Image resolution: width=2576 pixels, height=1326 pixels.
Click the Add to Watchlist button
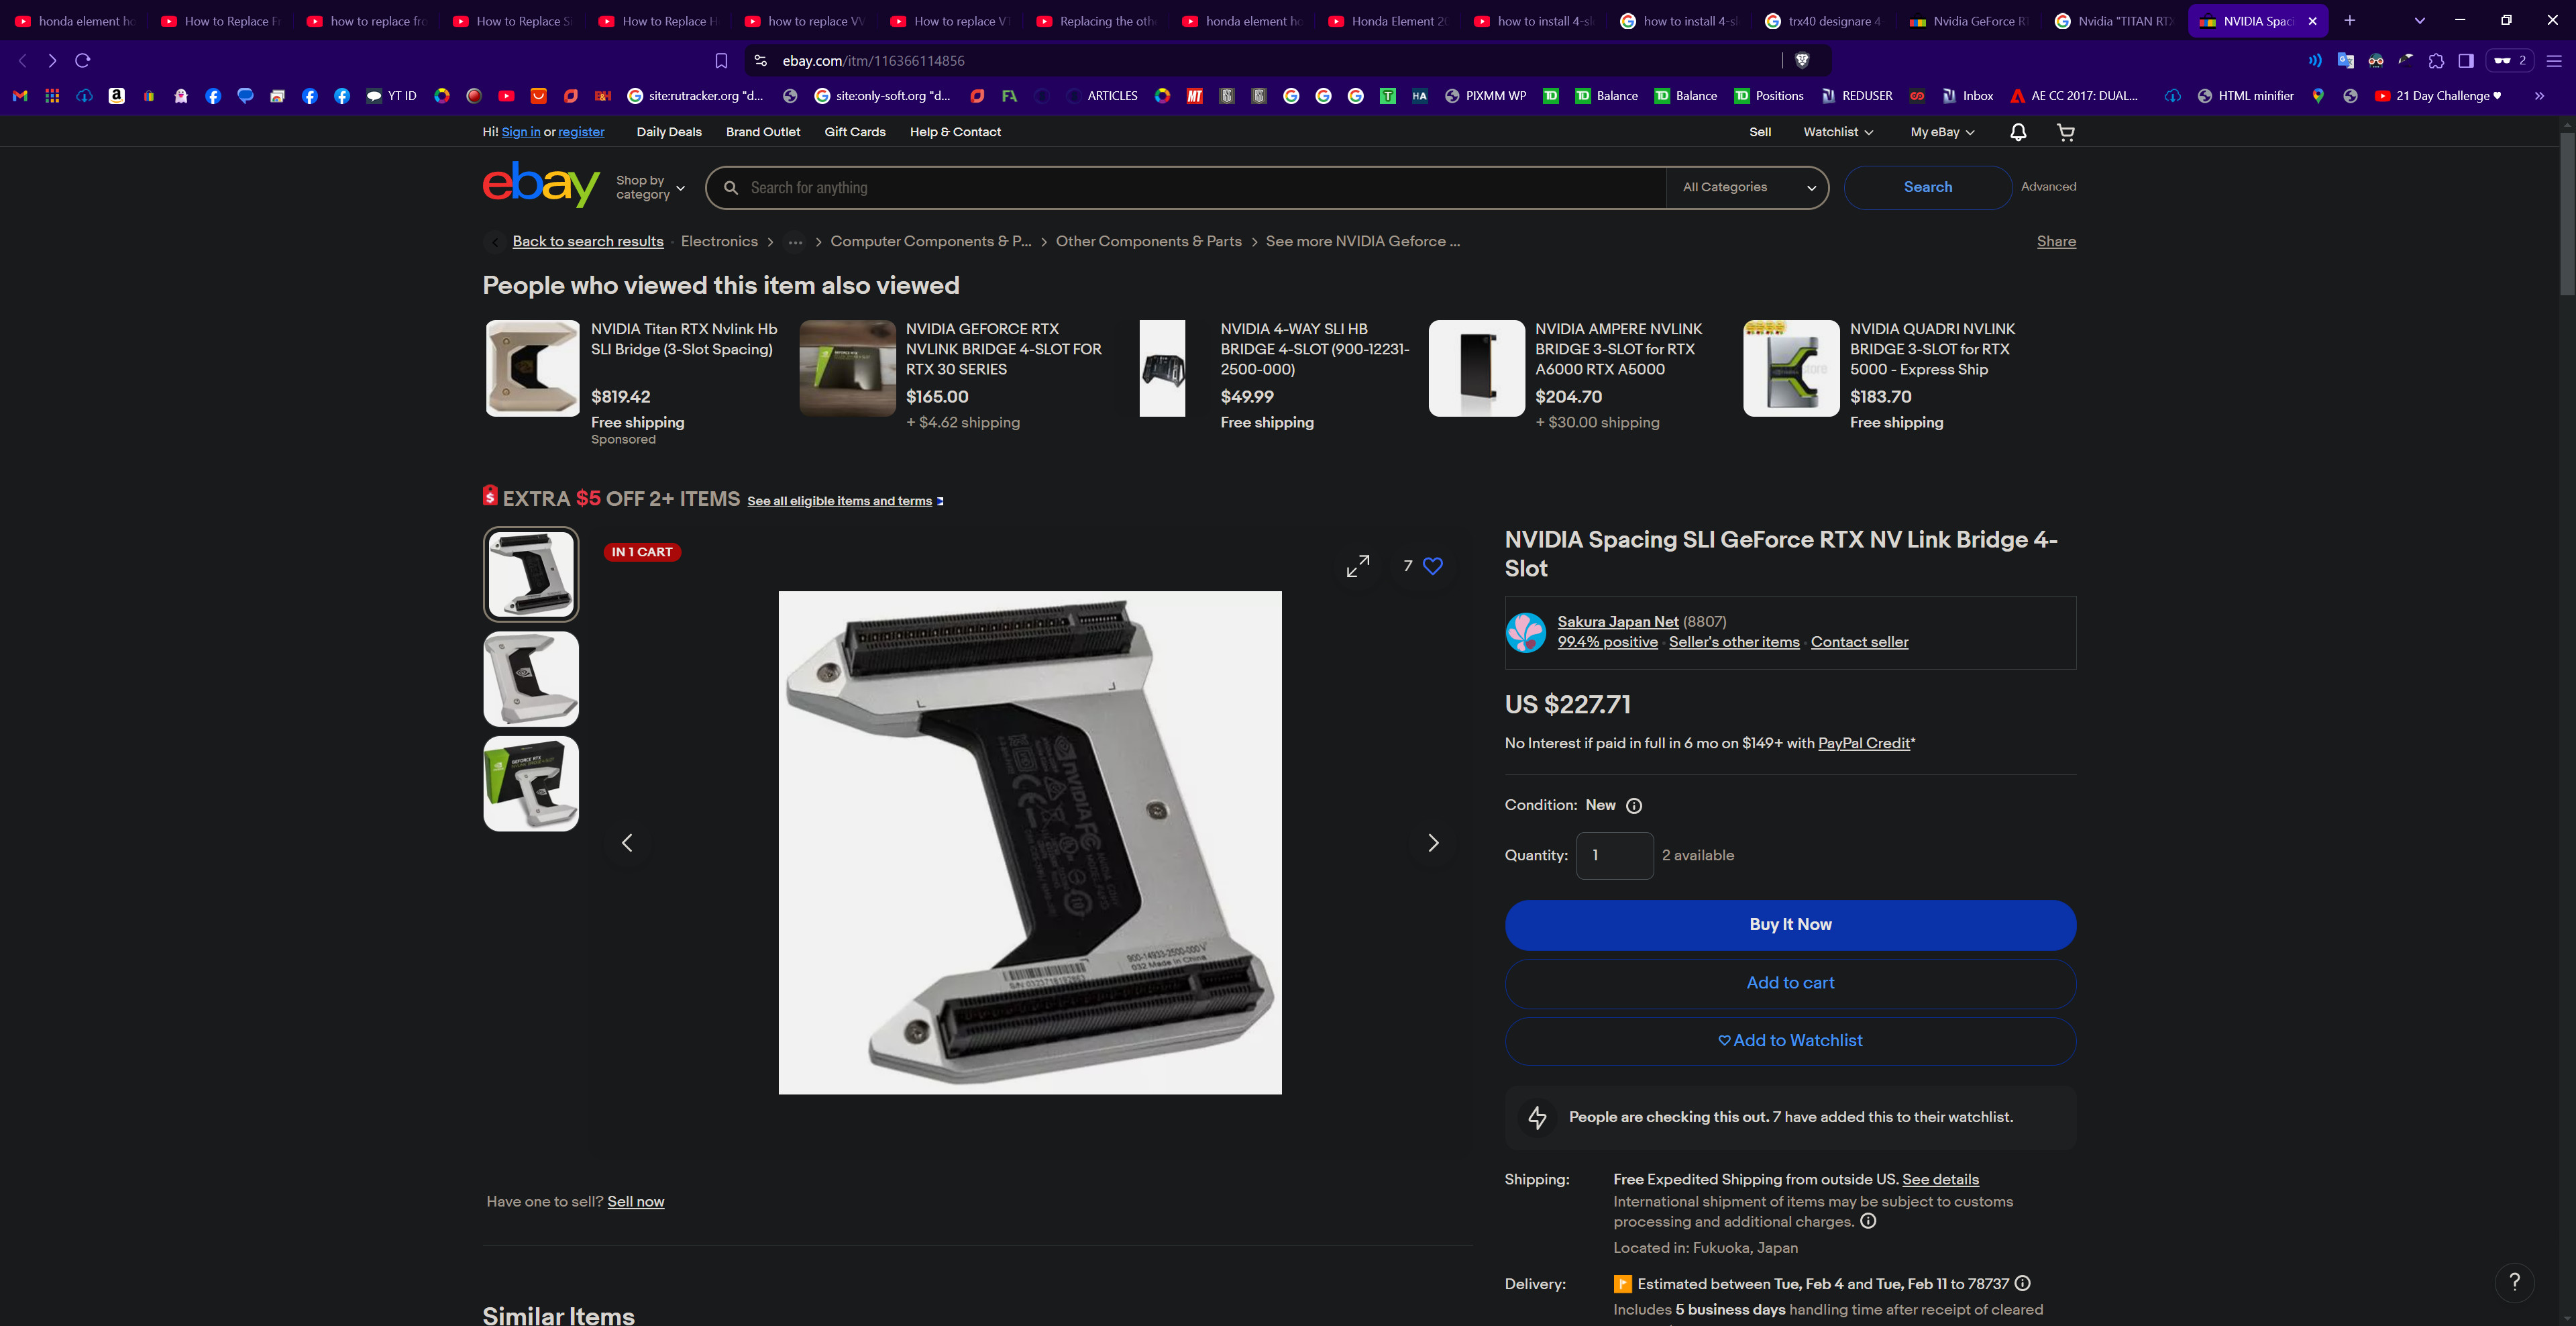click(1790, 1041)
